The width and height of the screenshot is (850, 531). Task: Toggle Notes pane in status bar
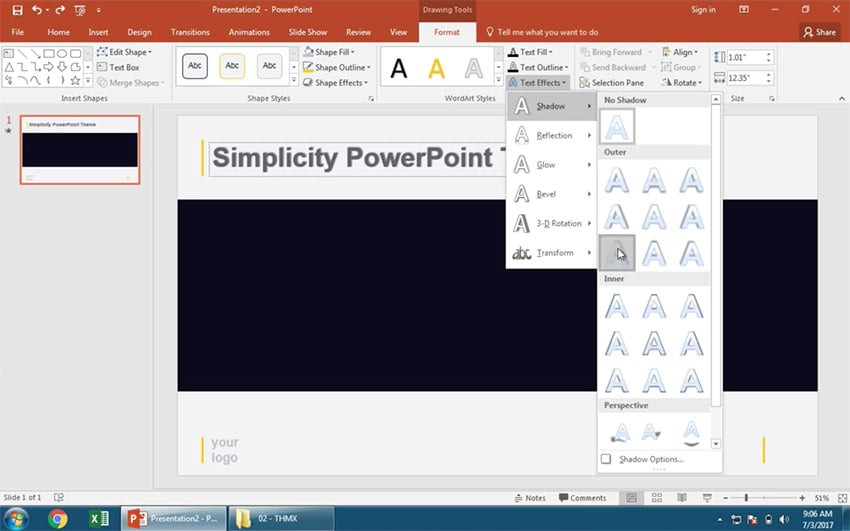pyautogui.click(x=529, y=497)
